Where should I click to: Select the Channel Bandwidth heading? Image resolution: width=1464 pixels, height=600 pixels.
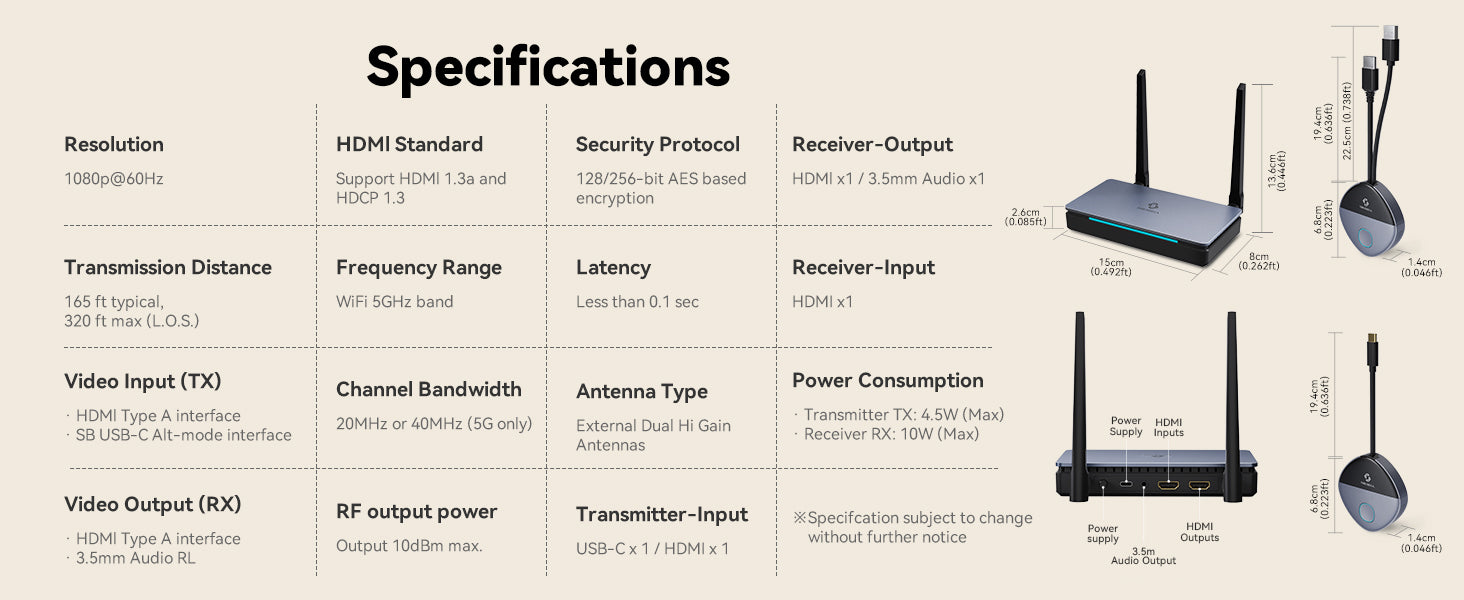[429, 389]
